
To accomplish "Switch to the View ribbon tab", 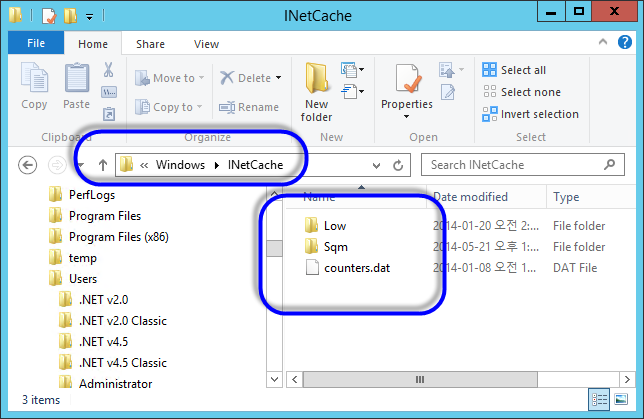I will (206, 44).
